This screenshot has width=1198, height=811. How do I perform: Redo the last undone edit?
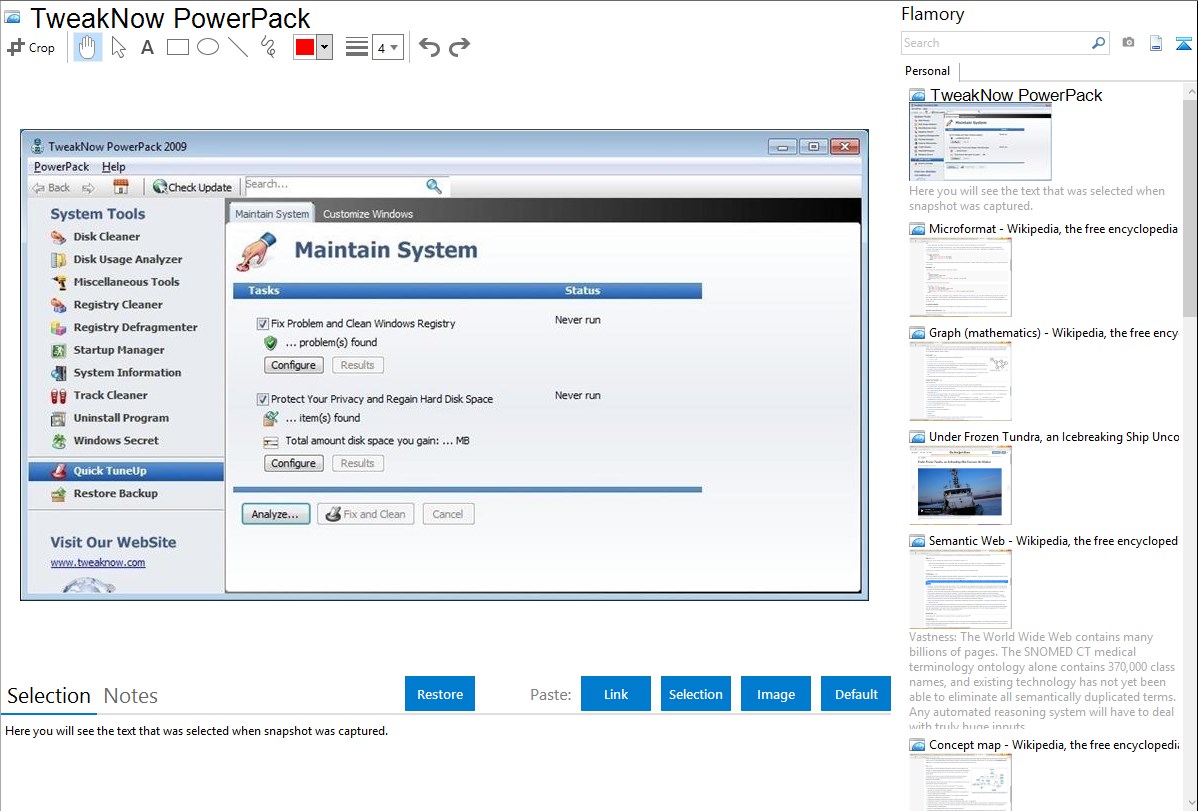[459, 47]
